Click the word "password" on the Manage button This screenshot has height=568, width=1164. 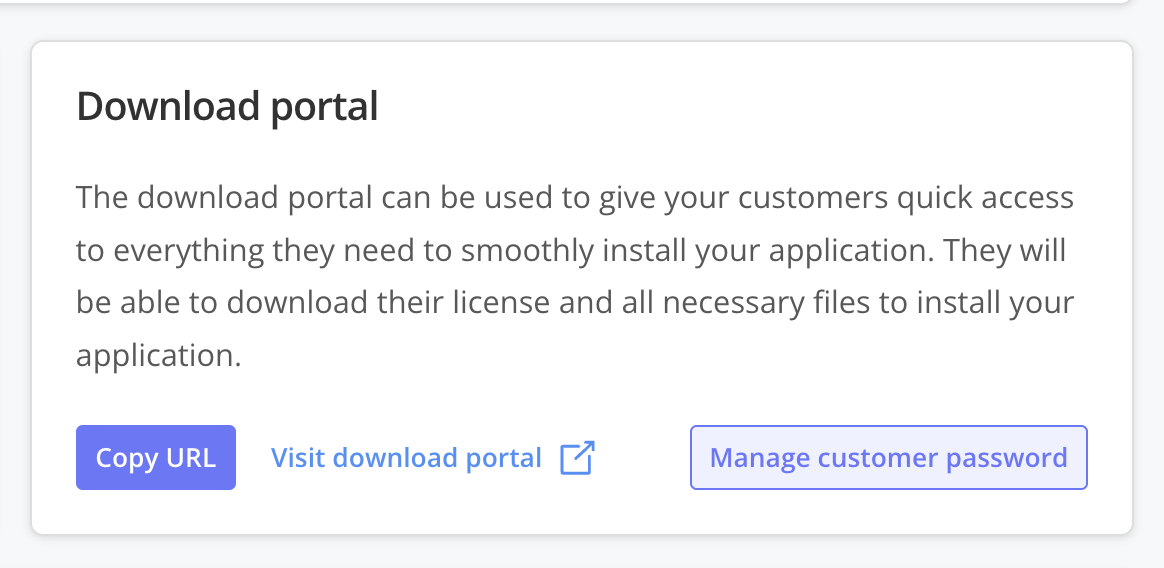click(1007, 458)
